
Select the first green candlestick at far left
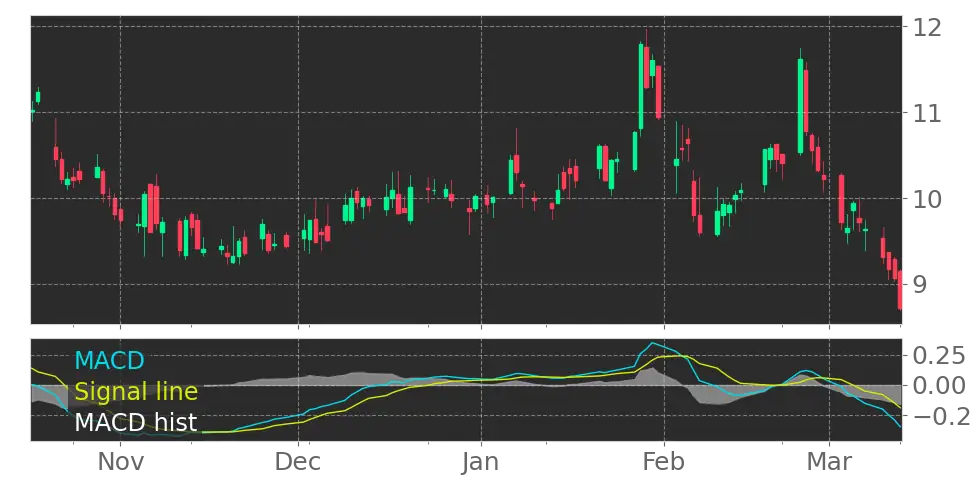point(38,97)
